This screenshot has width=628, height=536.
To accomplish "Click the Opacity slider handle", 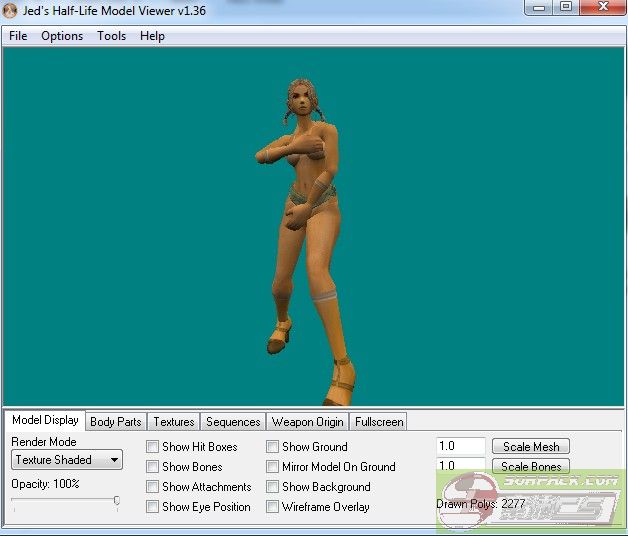I will click(x=117, y=500).
